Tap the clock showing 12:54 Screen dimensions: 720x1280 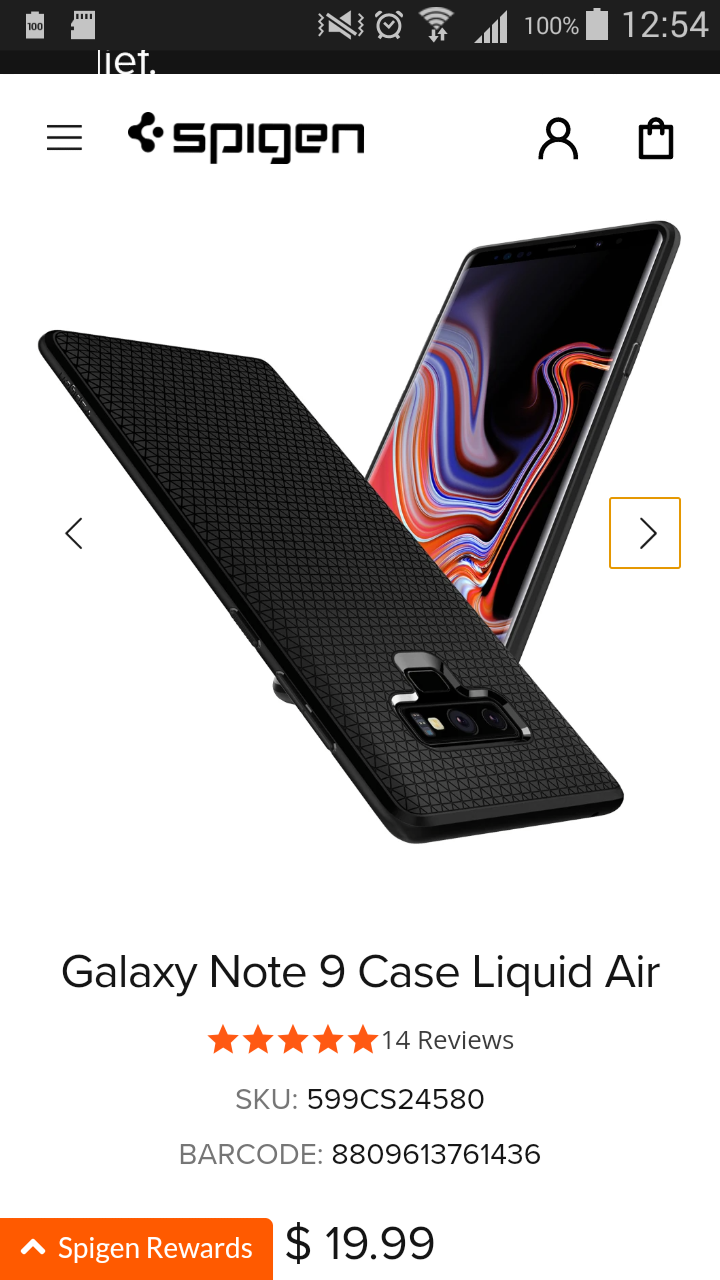click(665, 25)
